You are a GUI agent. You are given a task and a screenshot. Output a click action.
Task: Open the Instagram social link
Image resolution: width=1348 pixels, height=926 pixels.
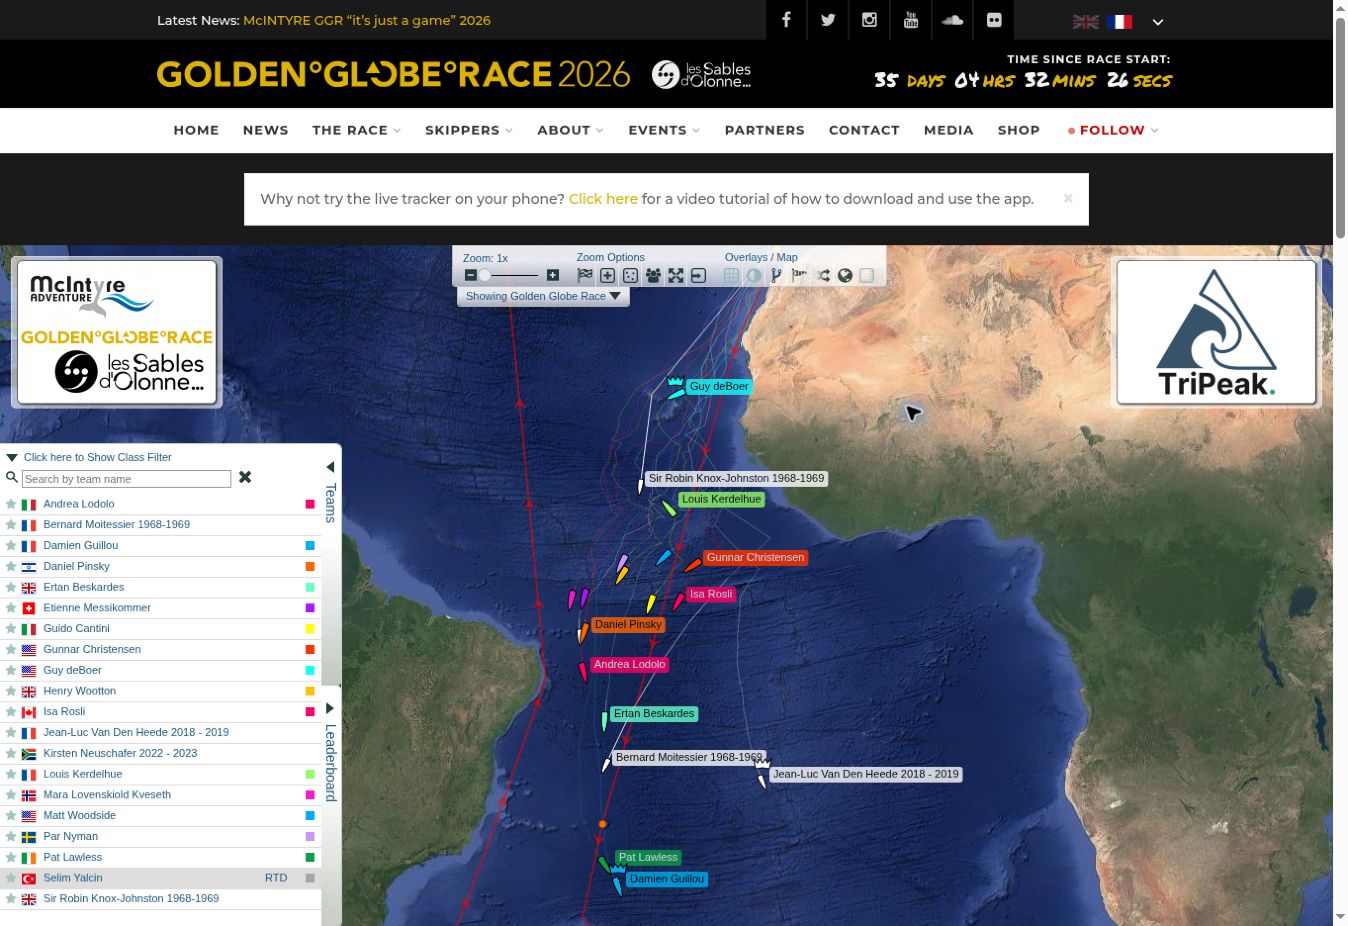[x=869, y=20]
